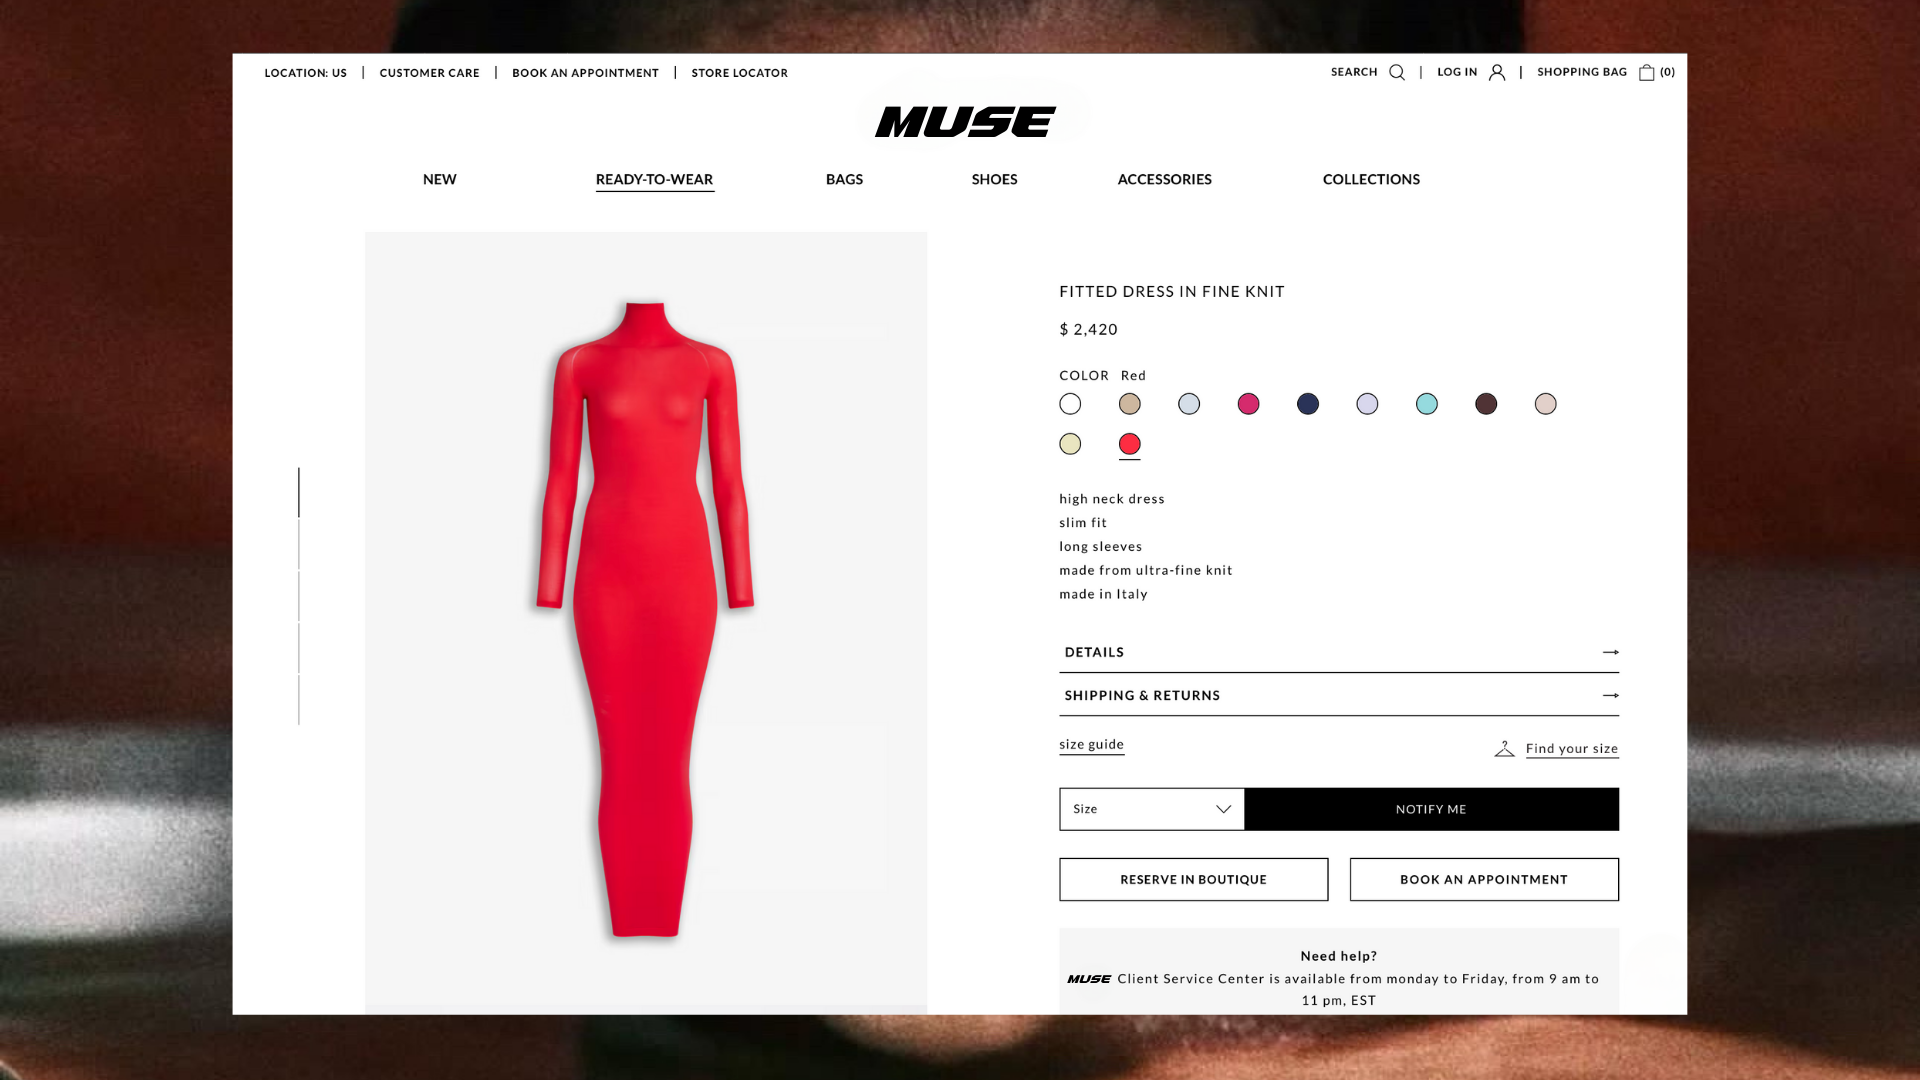
Task: Click the Details arrow icon
Action: (x=1610, y=652)
